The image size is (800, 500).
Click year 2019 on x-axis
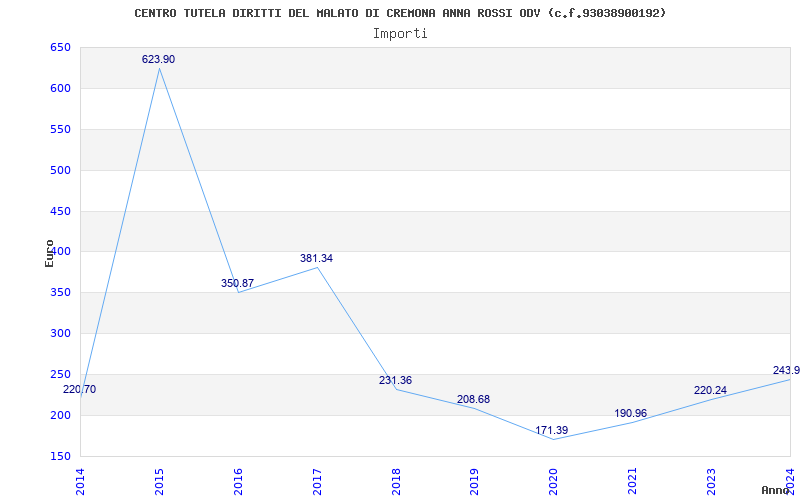coord(474,482)
